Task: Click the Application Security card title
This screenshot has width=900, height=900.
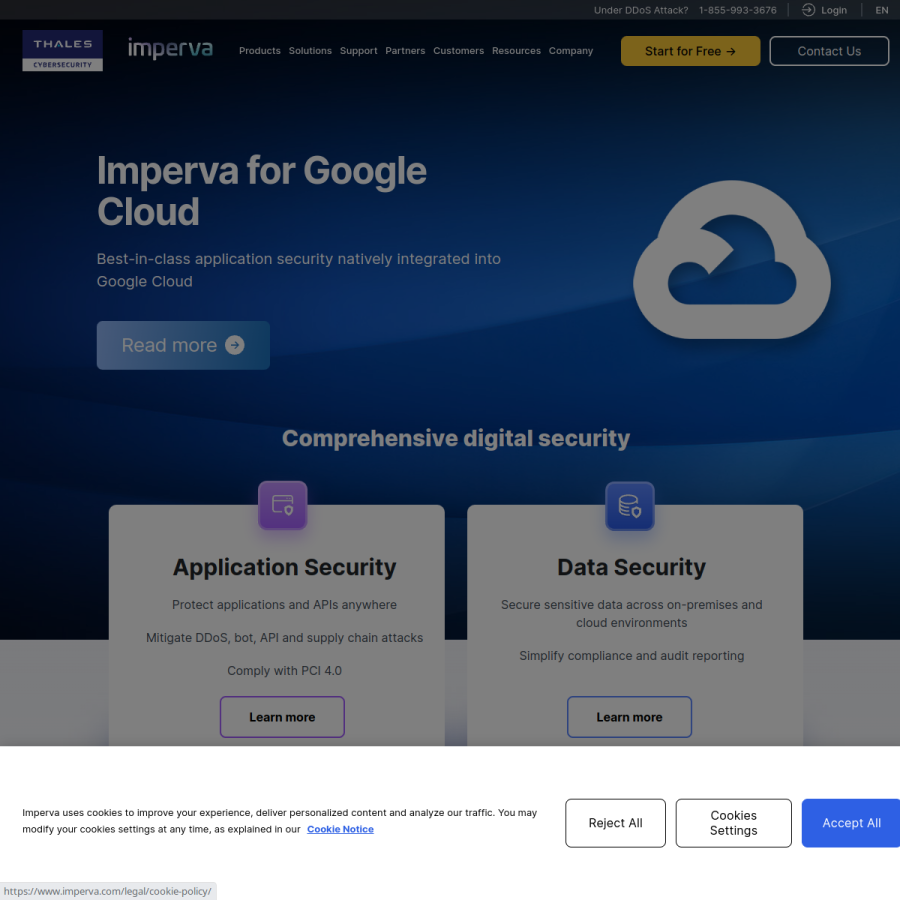Action: click(285, 567)
